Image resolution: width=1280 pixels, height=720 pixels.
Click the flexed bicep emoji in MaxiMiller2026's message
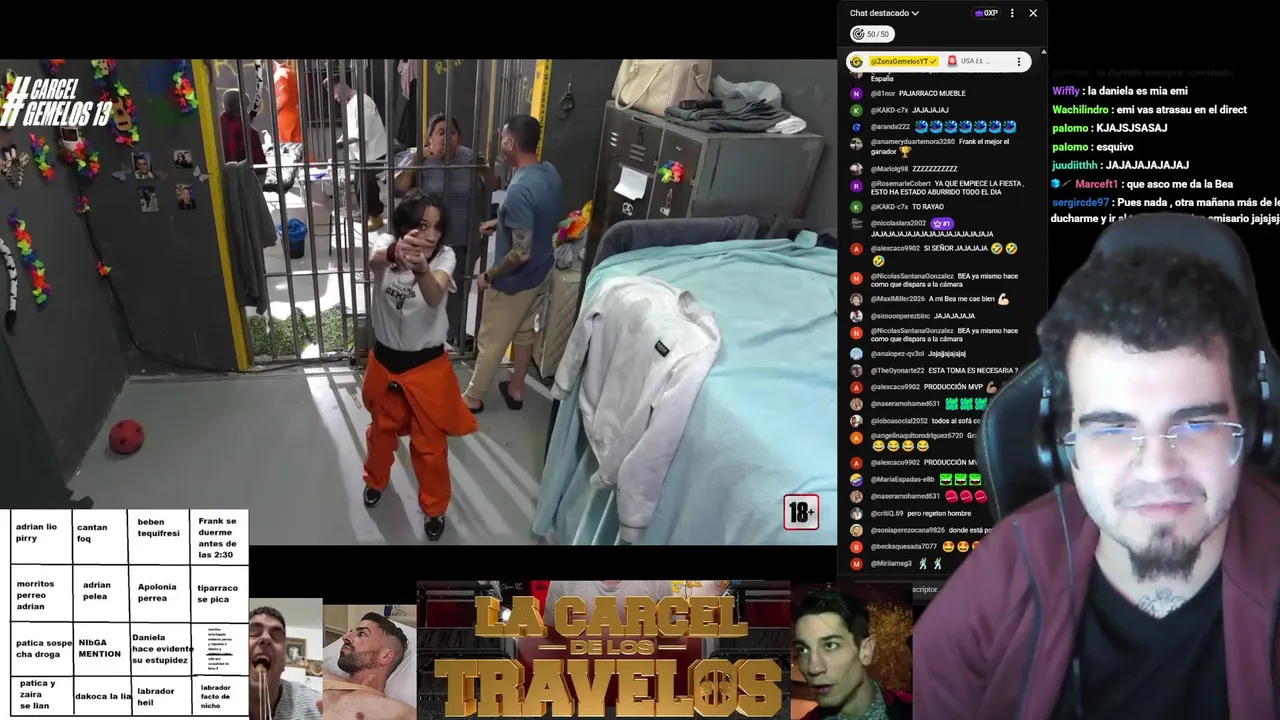click(x=1003, y=299)
